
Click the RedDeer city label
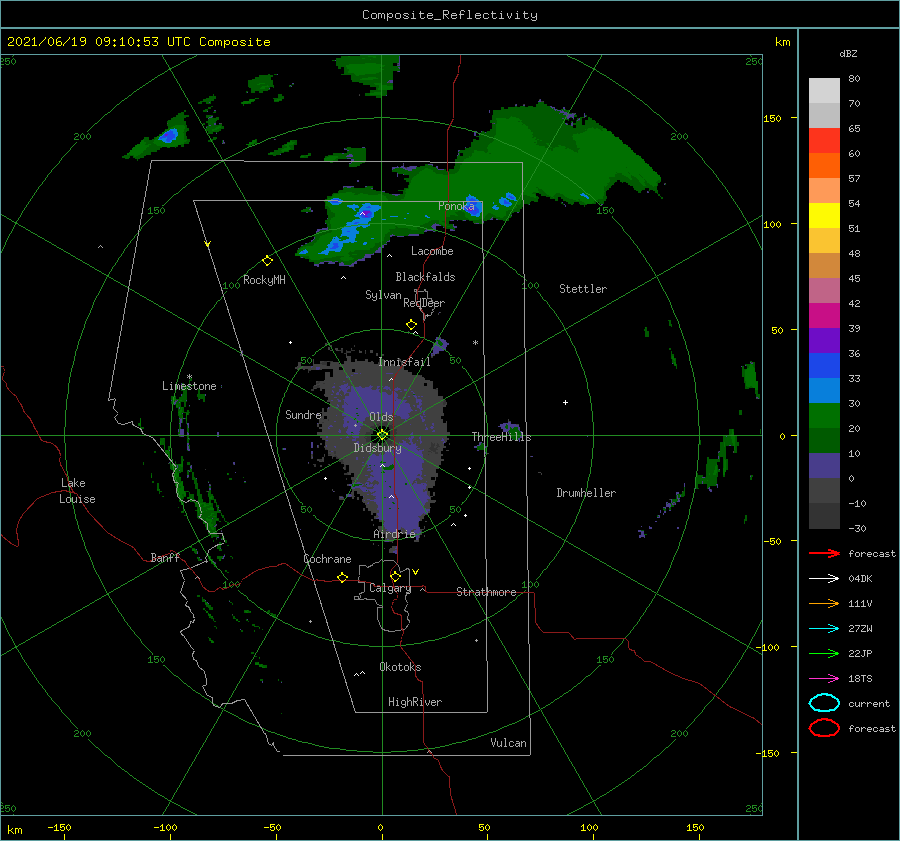pyautogui.click(x=424, y=303)
